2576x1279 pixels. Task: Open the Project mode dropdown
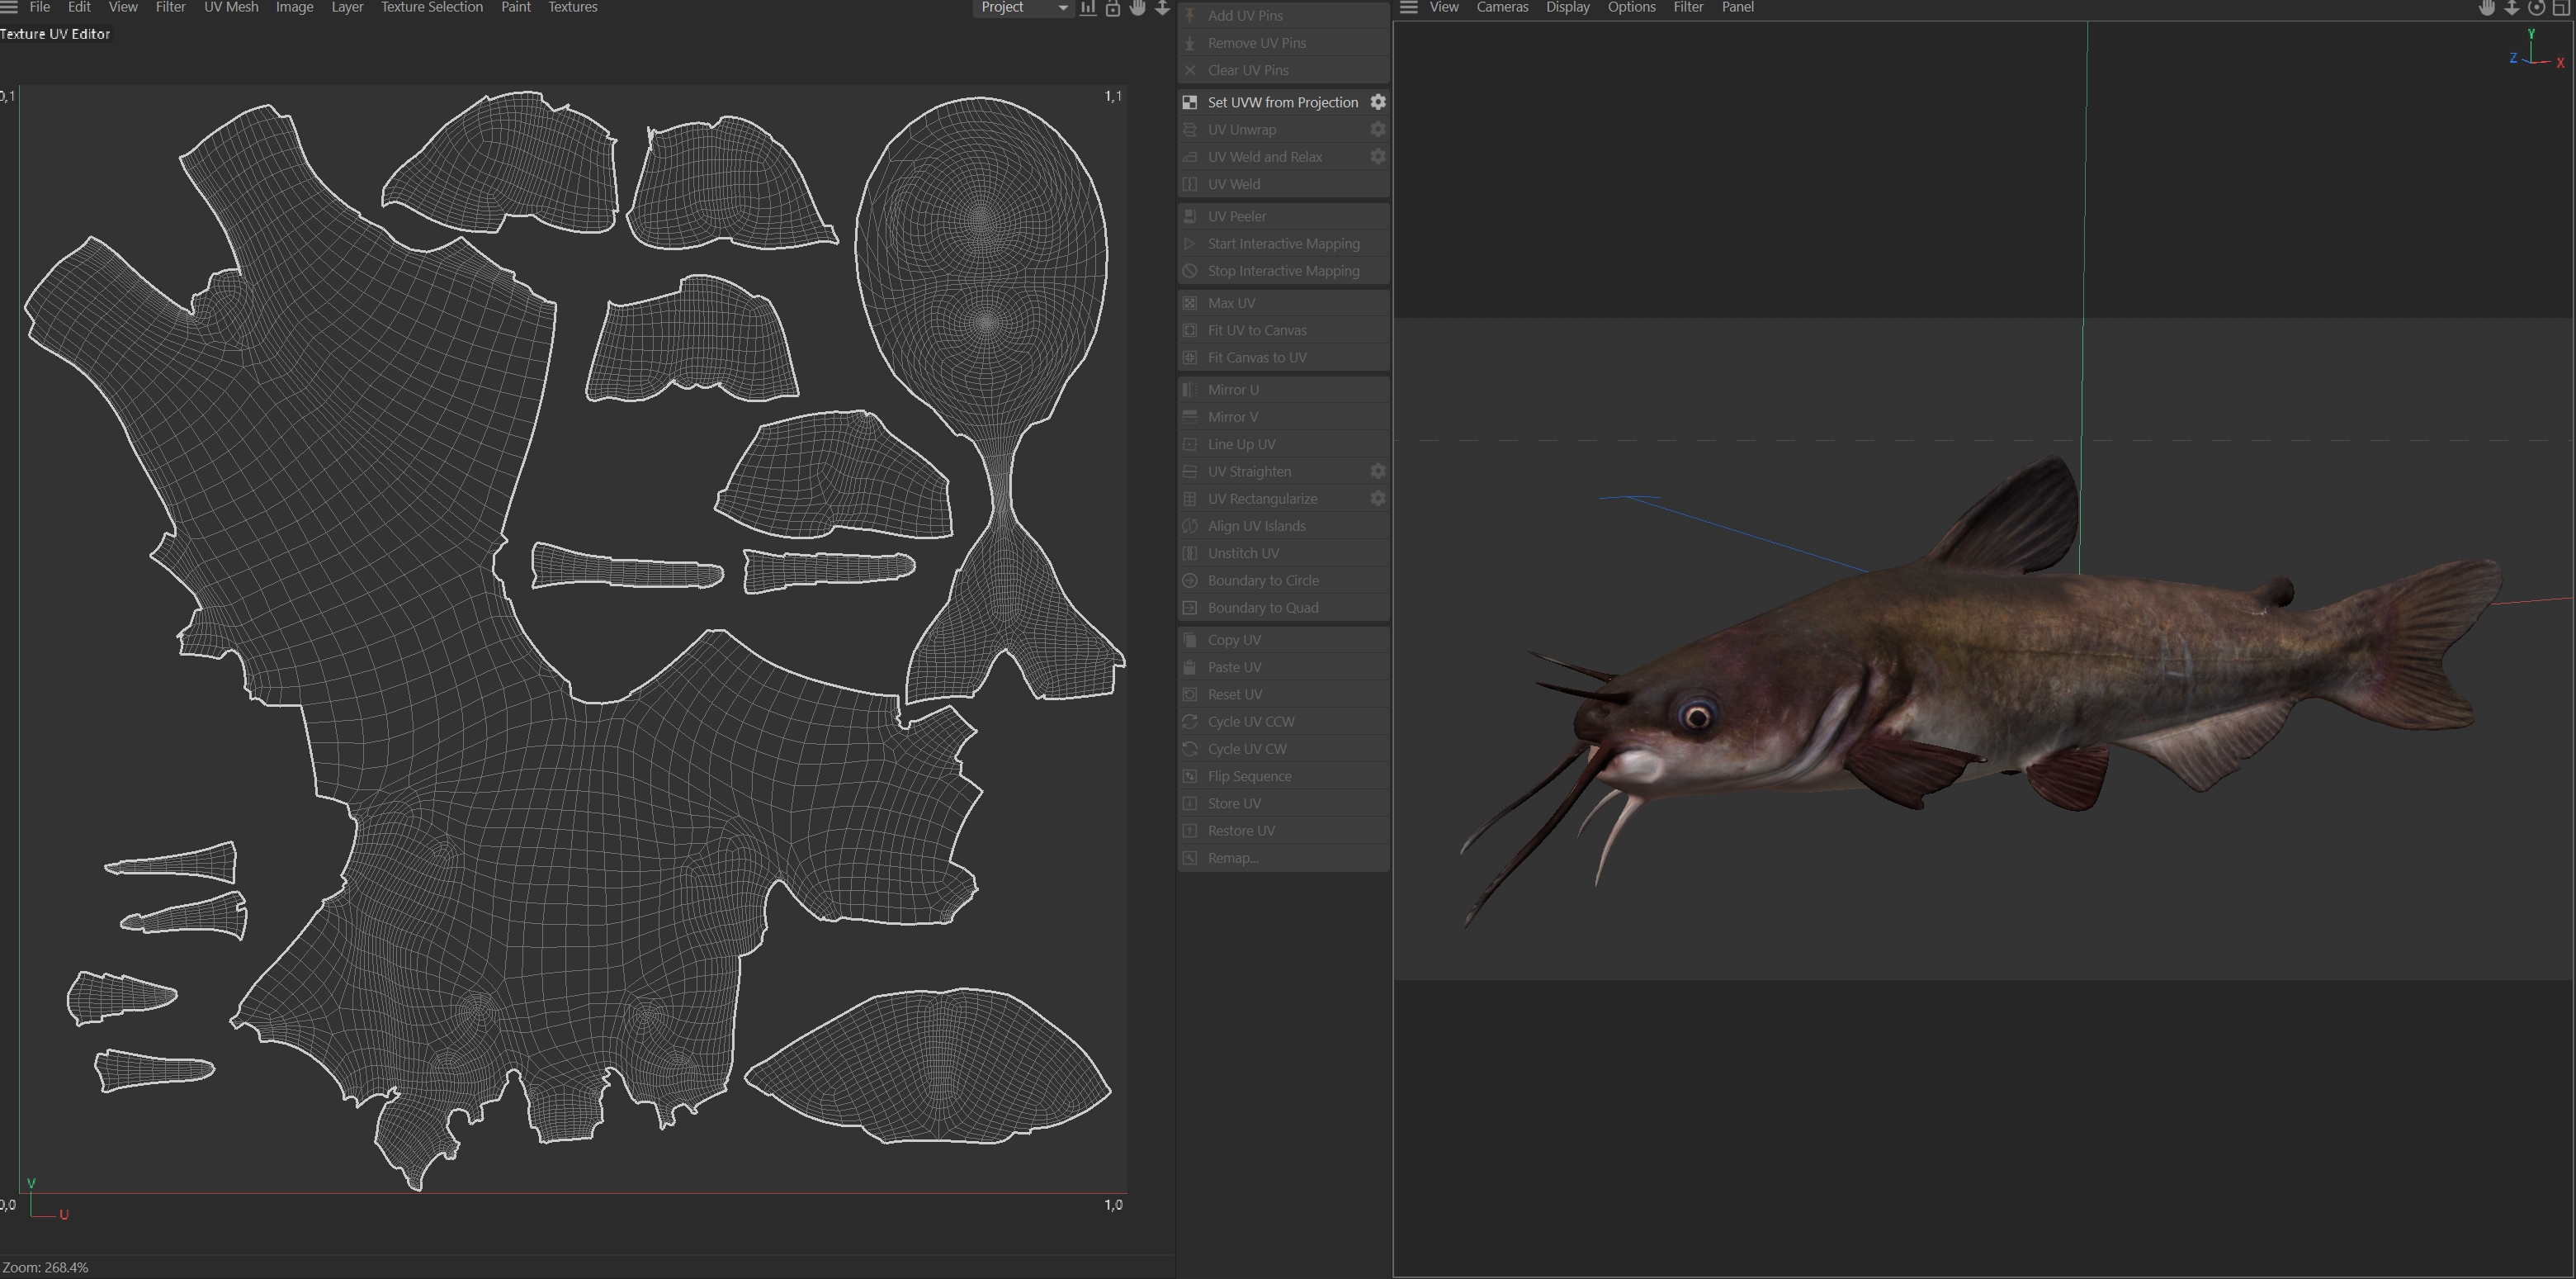pyautogui.click(x=1023, y=8)
